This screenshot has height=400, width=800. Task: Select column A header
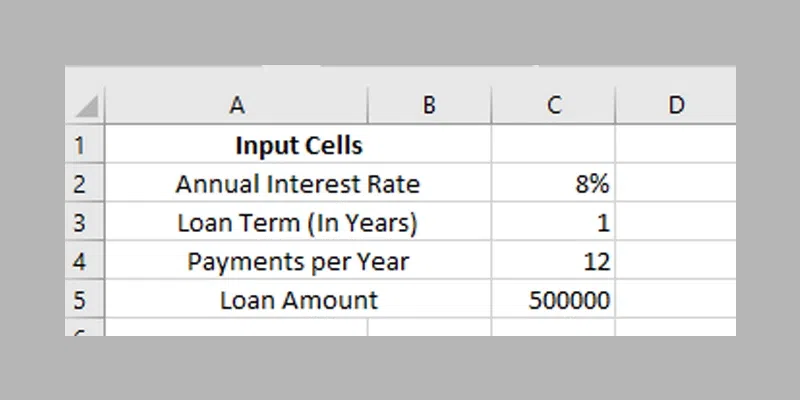click(237, 104)
